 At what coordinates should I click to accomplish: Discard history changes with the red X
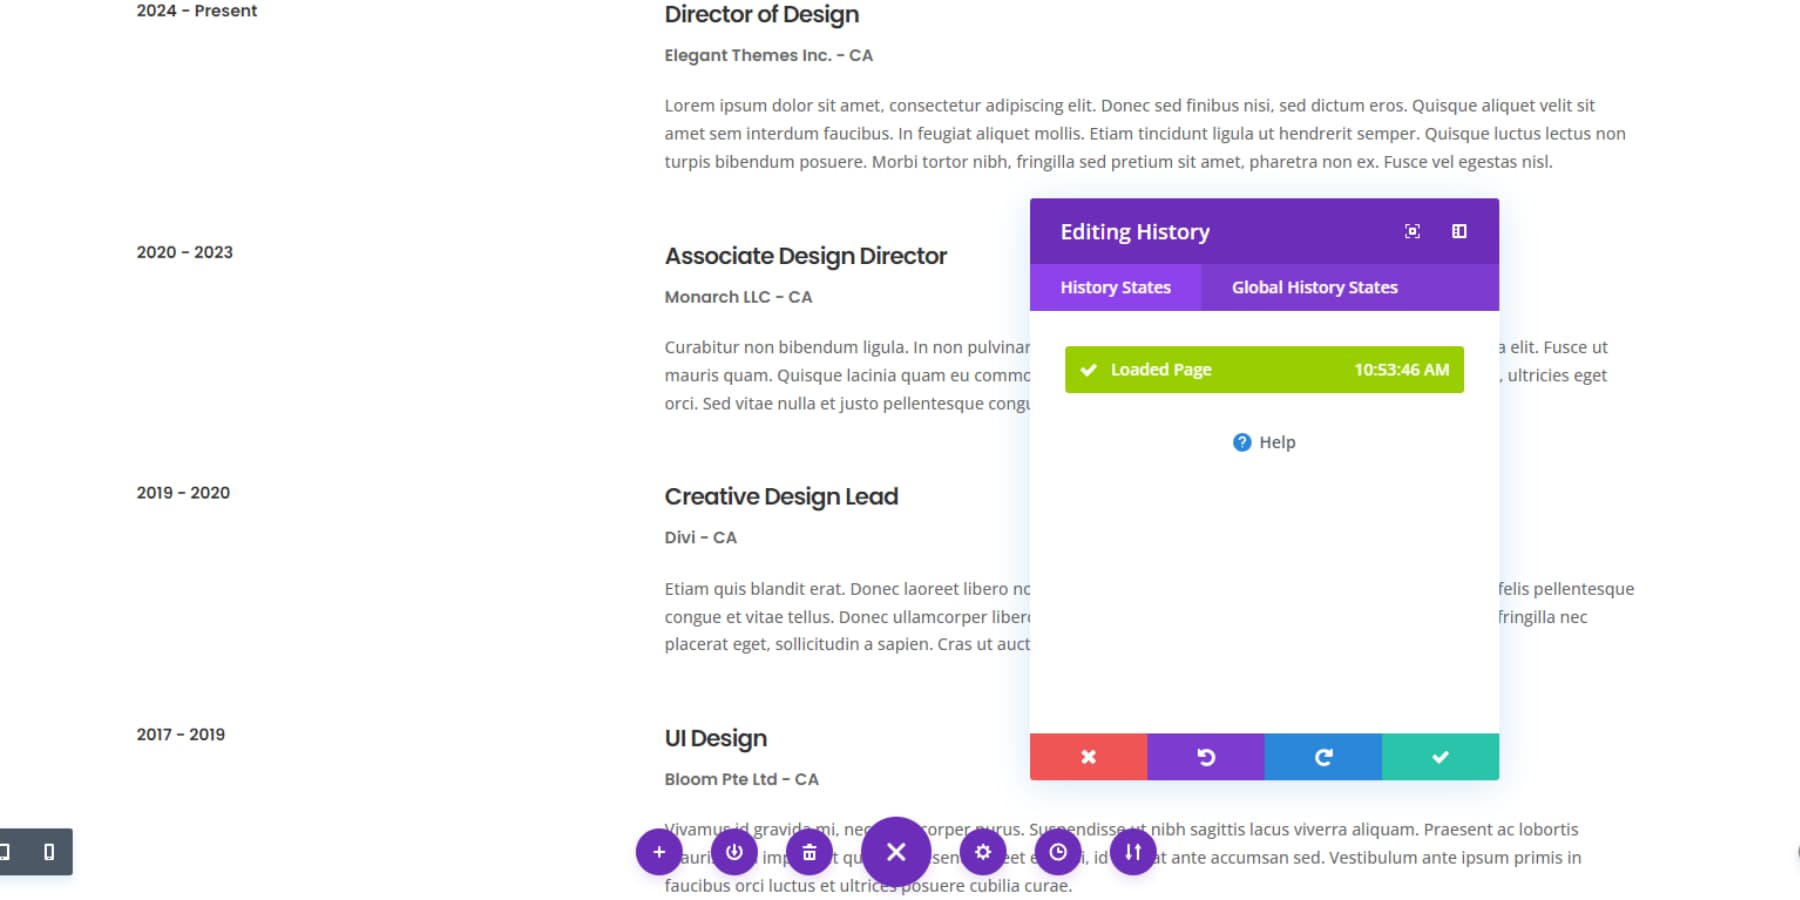click(x=1087, y=757)
